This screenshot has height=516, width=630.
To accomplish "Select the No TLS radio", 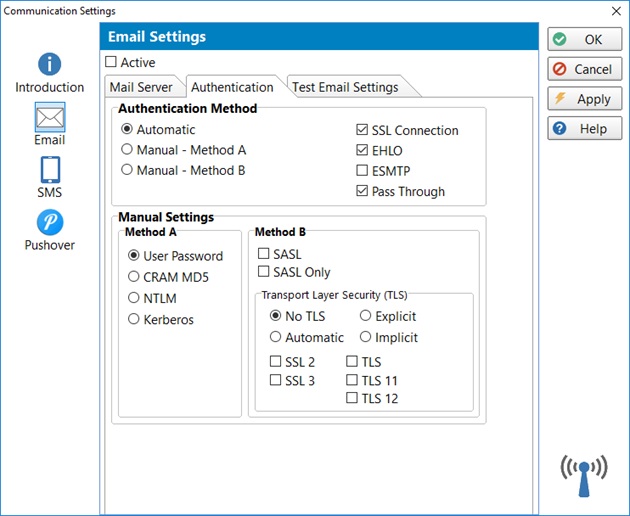I will [275, 316].
